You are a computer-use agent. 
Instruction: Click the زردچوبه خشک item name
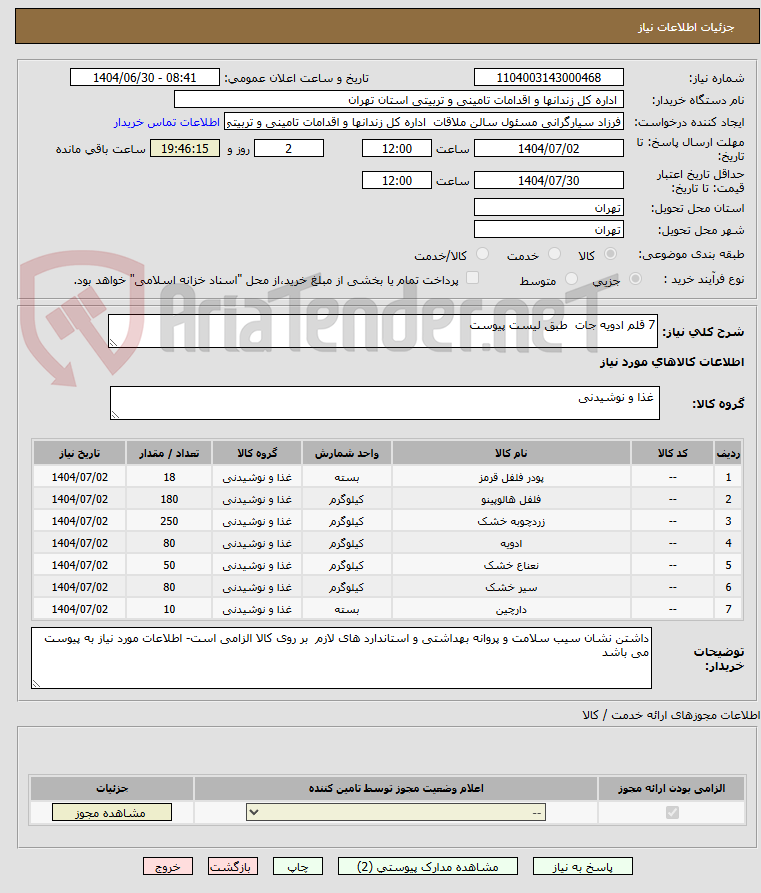511,521
